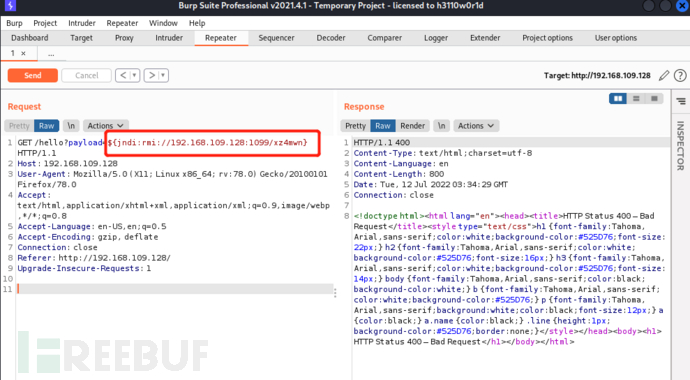Switch to Decoder tab

pos(331,38)
